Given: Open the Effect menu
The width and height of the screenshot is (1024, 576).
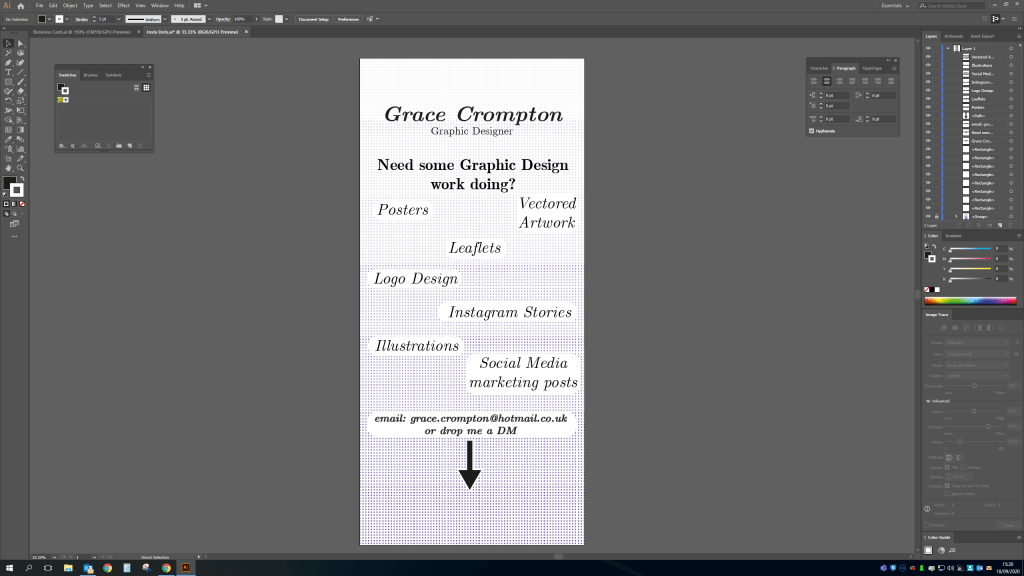Looking at the screenshot, I should pos(123,5).
